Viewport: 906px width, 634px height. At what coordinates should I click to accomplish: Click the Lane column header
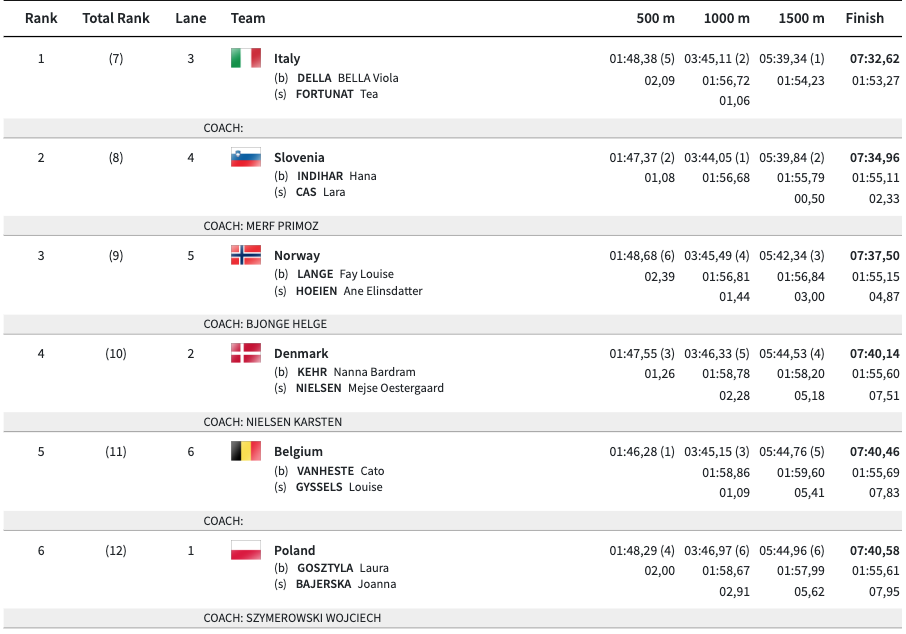pyautogui.click(x=191, y=18)
